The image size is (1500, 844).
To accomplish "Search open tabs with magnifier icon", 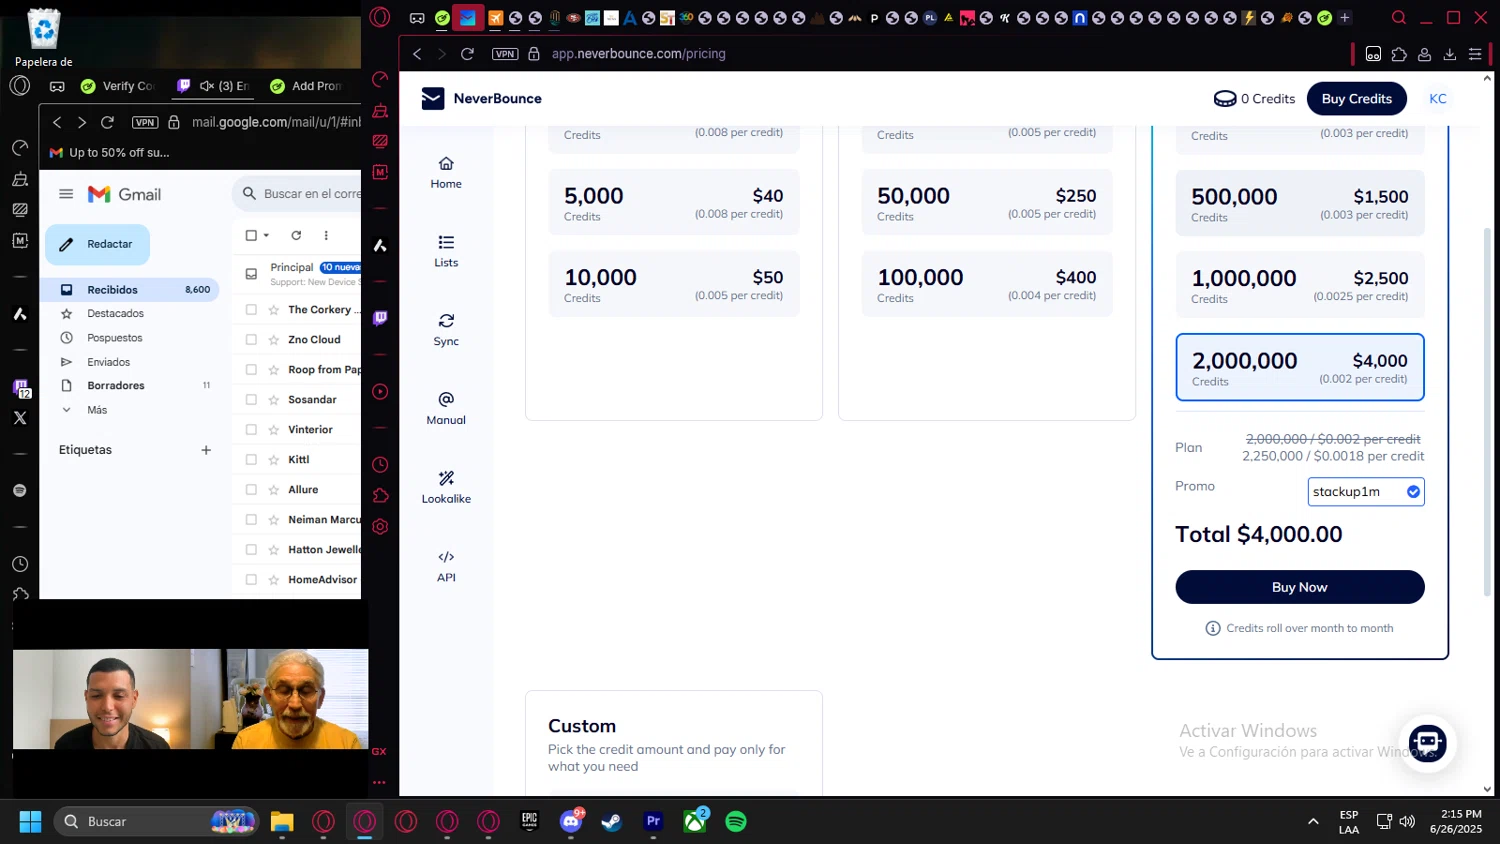I will pyautogui.click(x=1399, y=17).
